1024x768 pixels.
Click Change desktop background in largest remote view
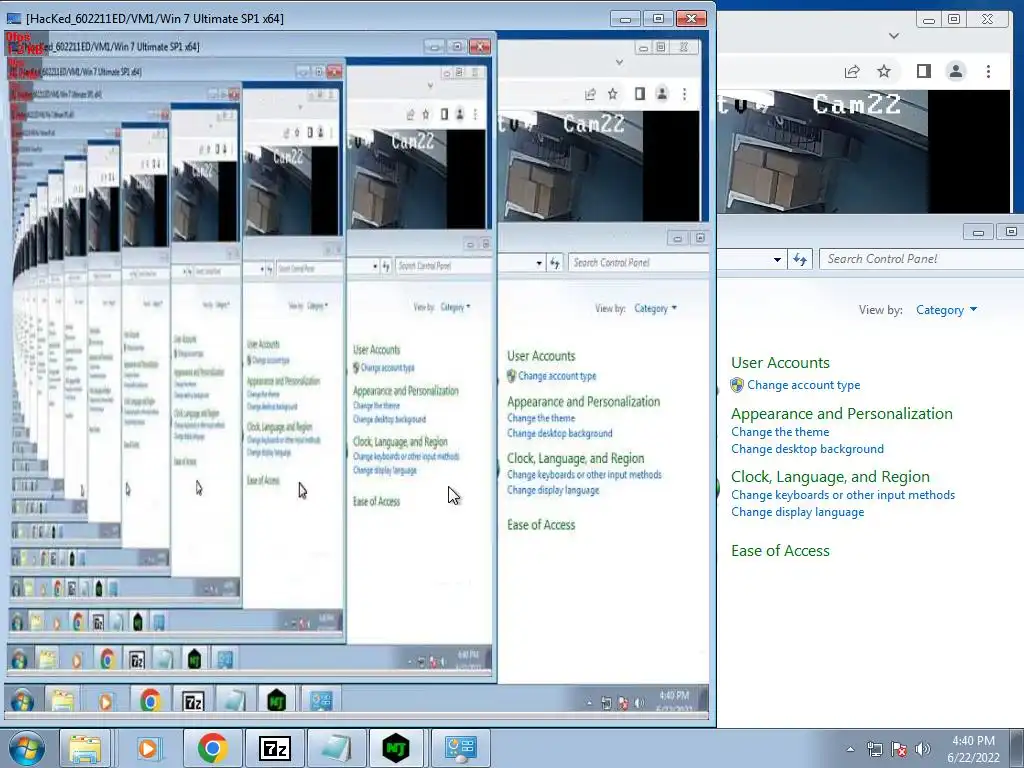(560, 433)
